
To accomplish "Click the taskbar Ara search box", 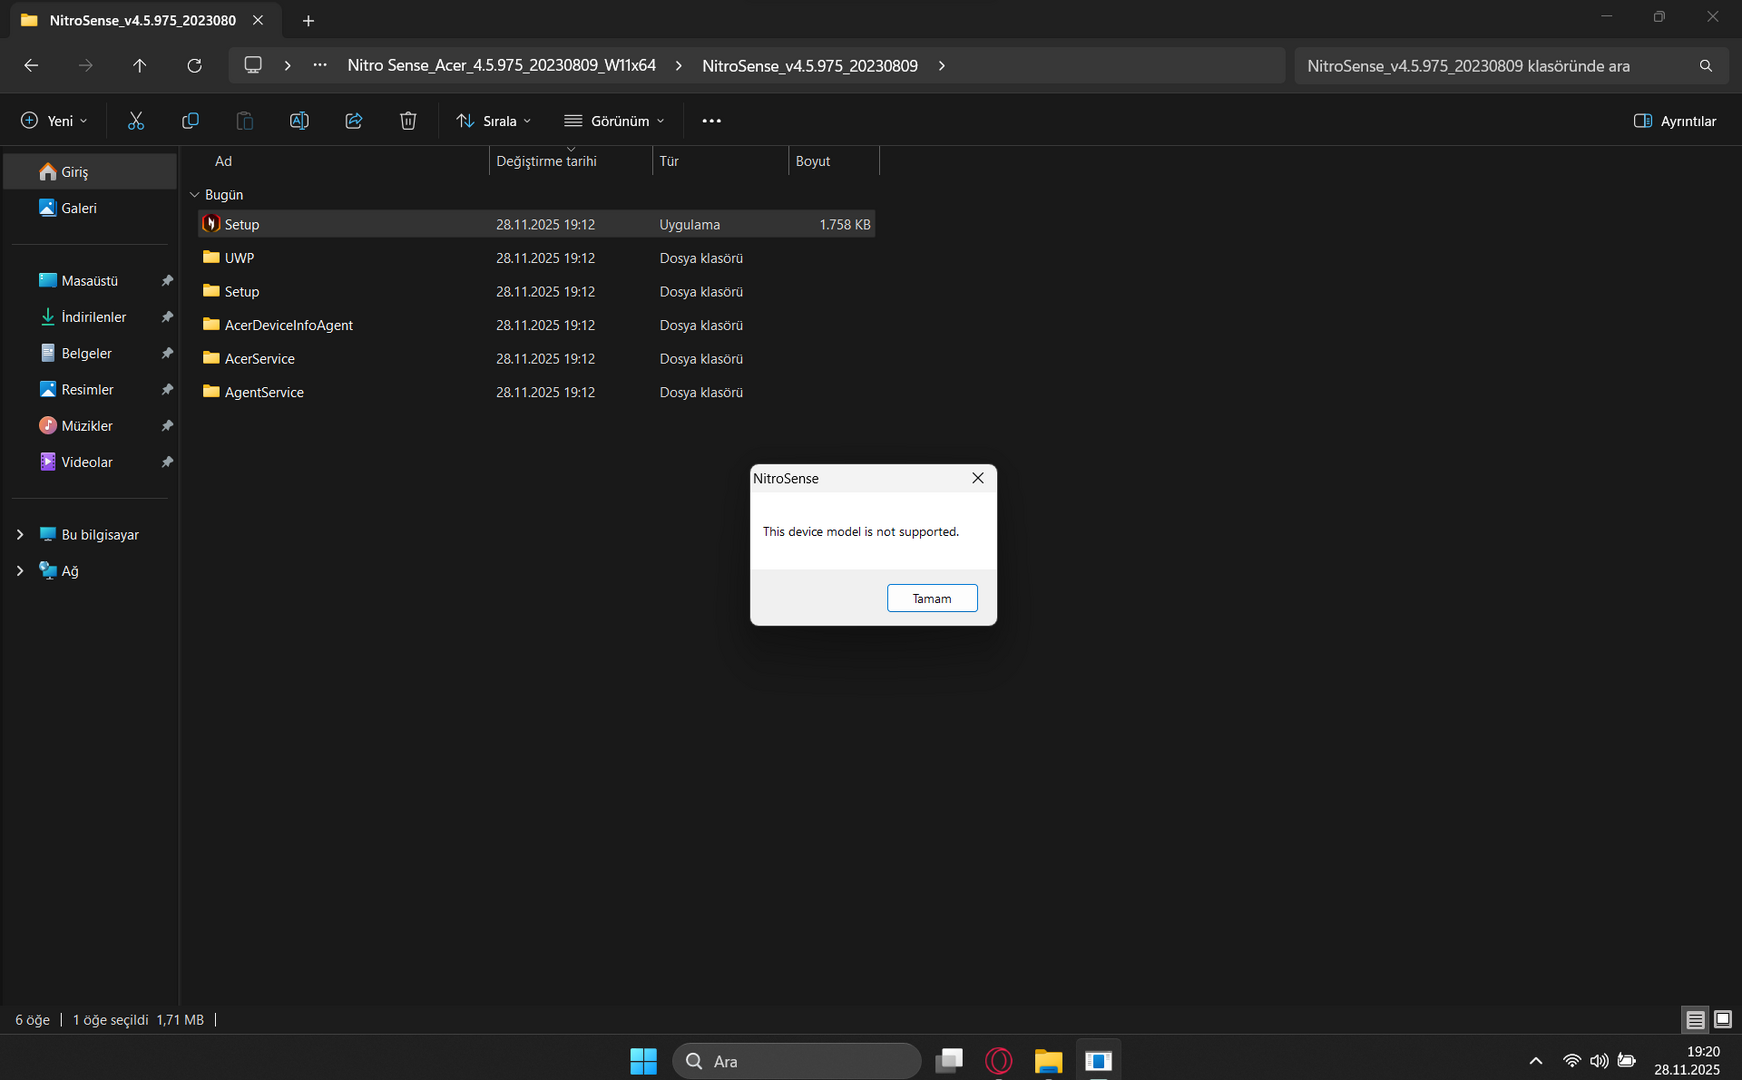I will tap(797, 1061).
